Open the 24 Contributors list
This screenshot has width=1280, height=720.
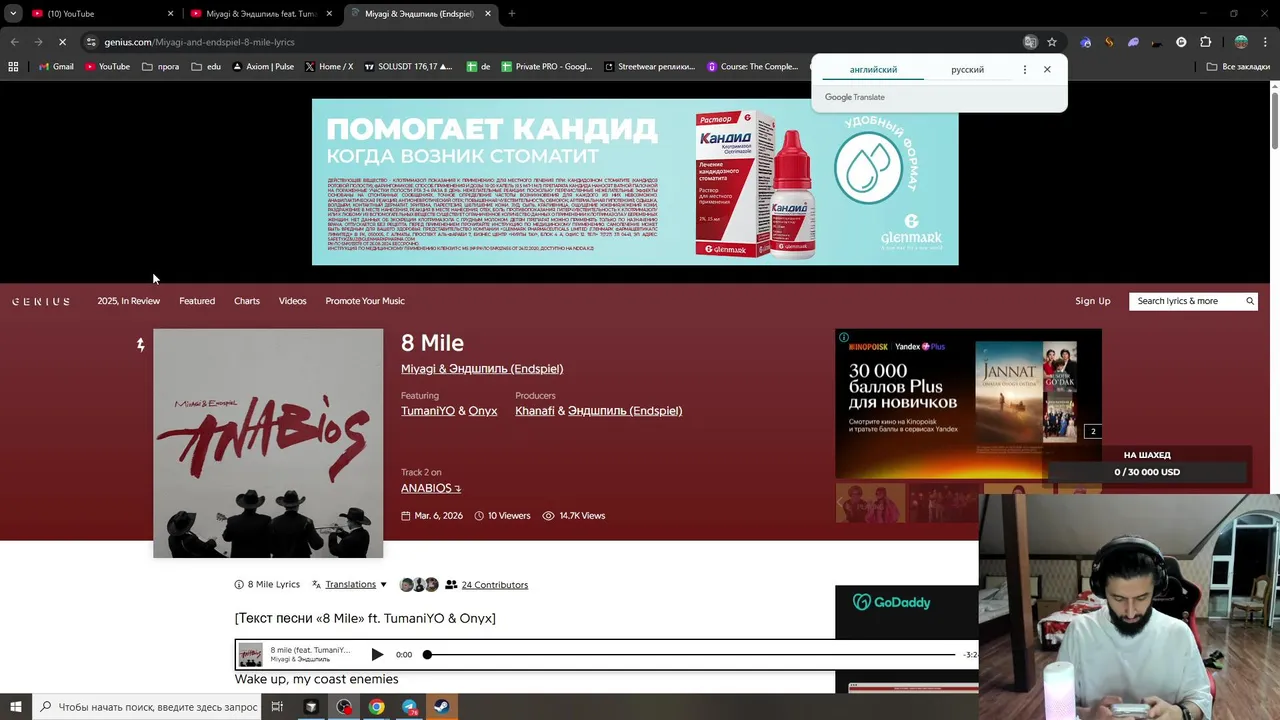pos(494,585)
